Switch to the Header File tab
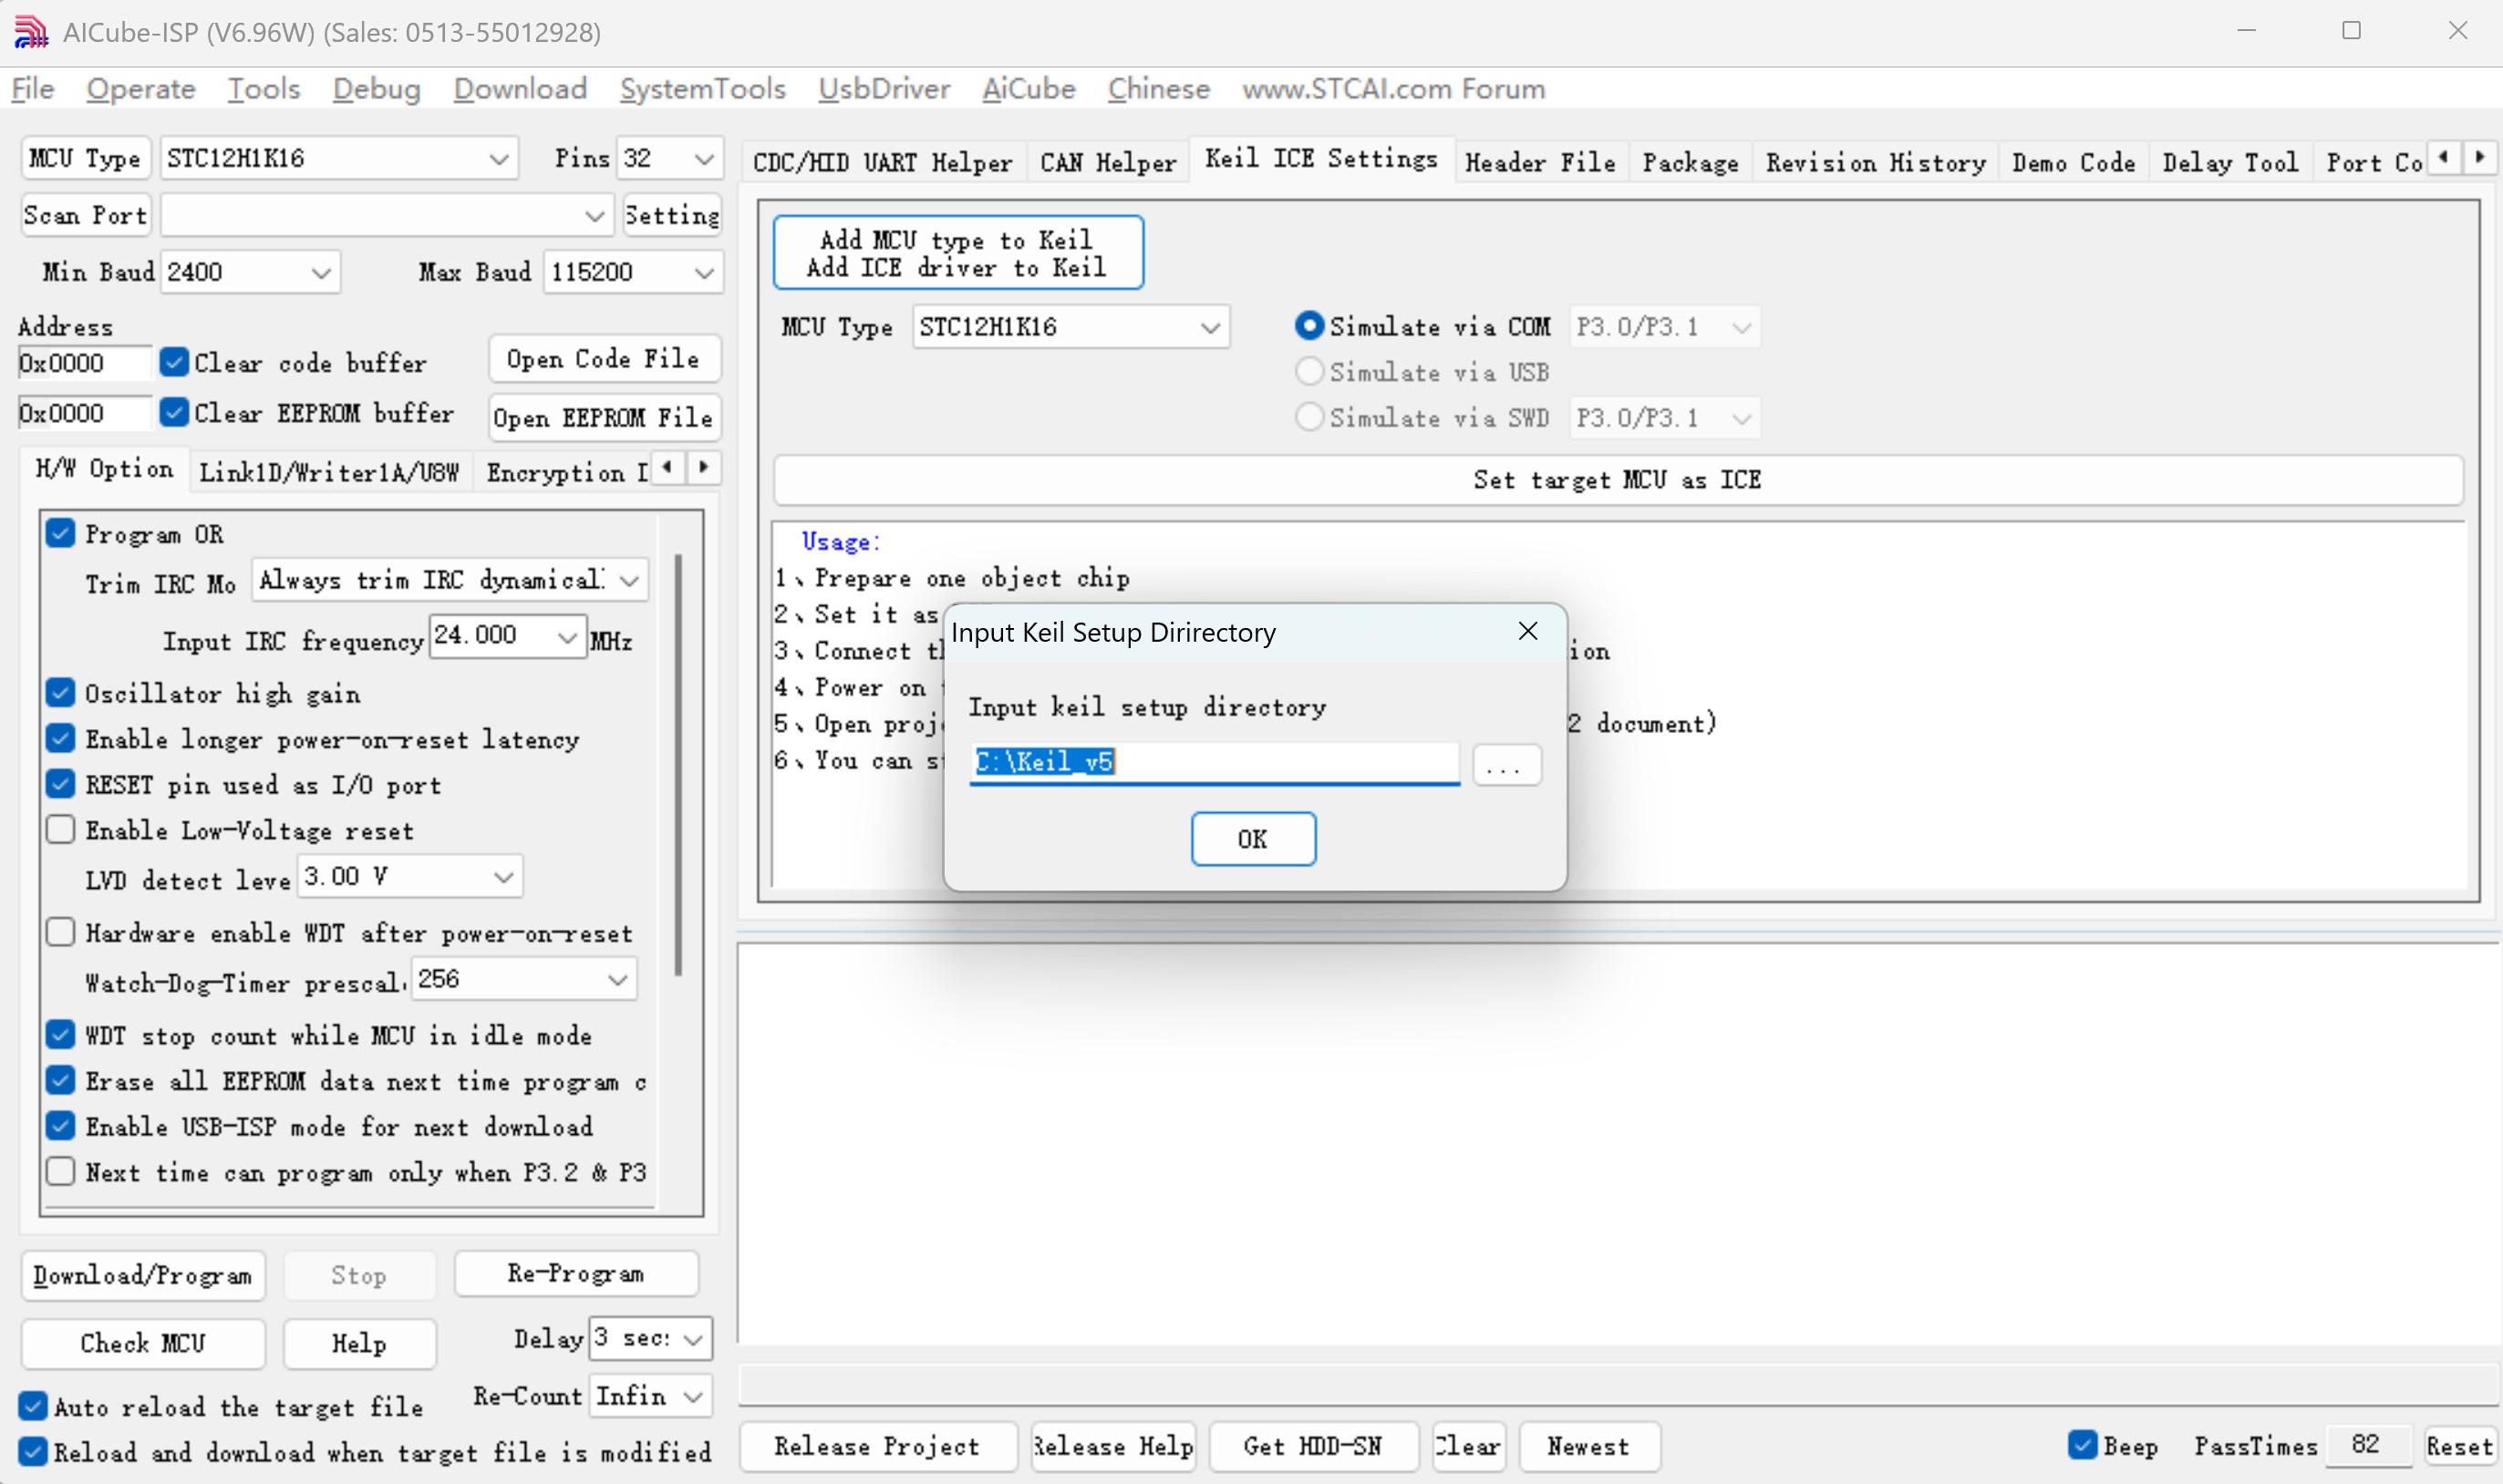The height and width of the screenshot is (1484, 2503). 1540,162
